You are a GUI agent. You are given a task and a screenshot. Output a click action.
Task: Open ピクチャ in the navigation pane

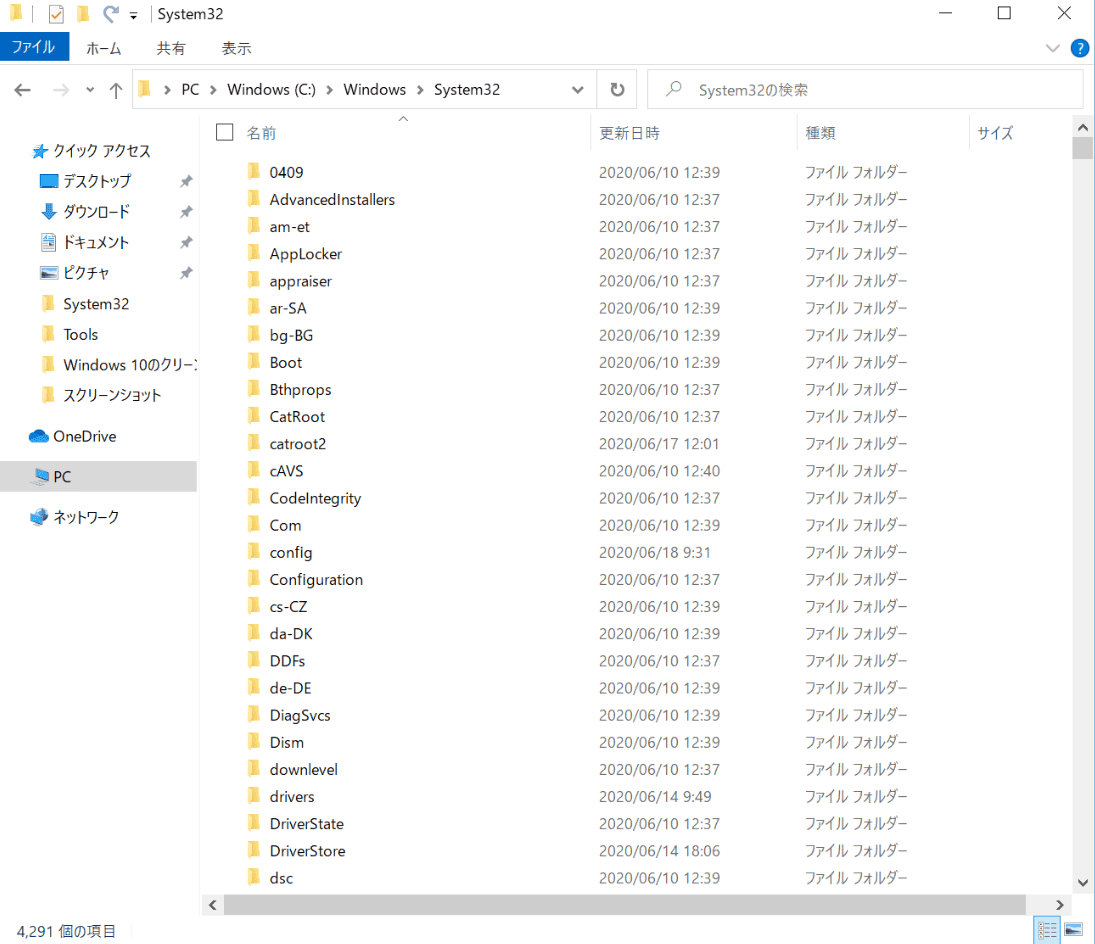[x=86, y=273]
